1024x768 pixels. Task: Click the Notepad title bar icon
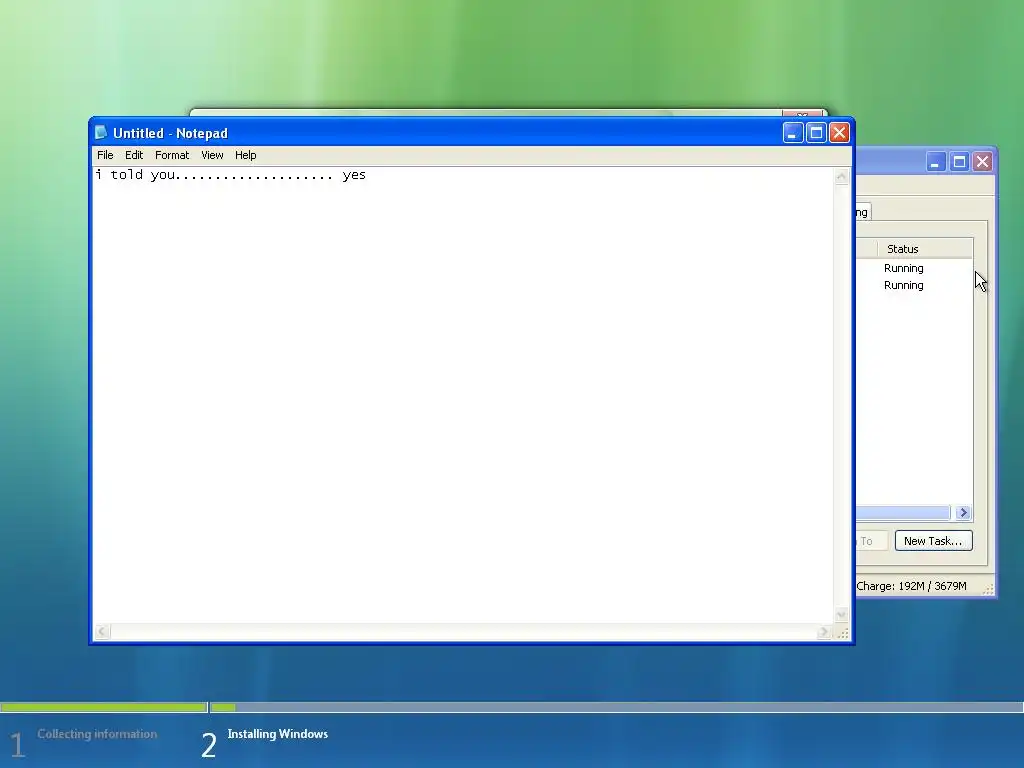(101, 133)
